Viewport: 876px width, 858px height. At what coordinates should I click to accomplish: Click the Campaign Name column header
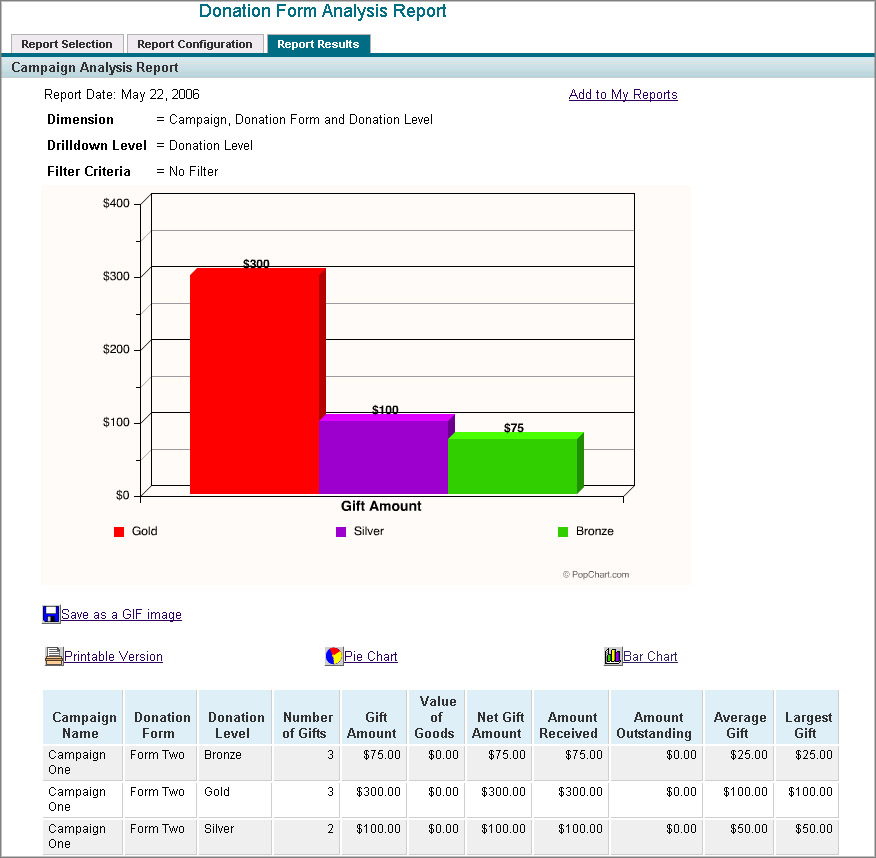point(83,716)
